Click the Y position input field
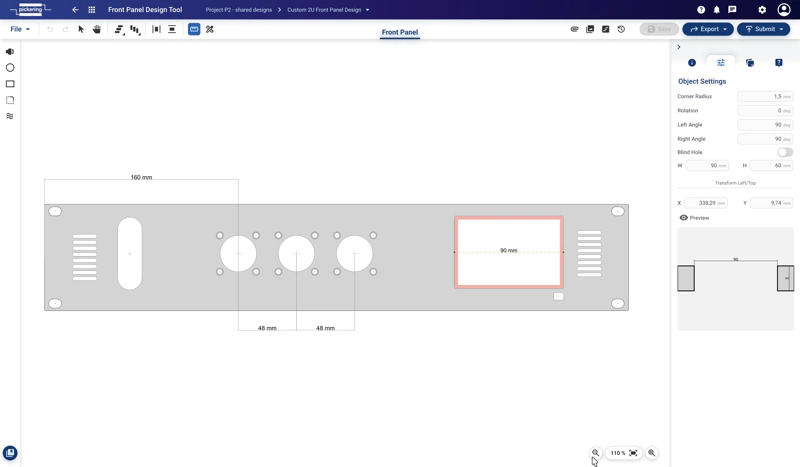The height and width of the screenshot is (467, 800). point(771,203)
